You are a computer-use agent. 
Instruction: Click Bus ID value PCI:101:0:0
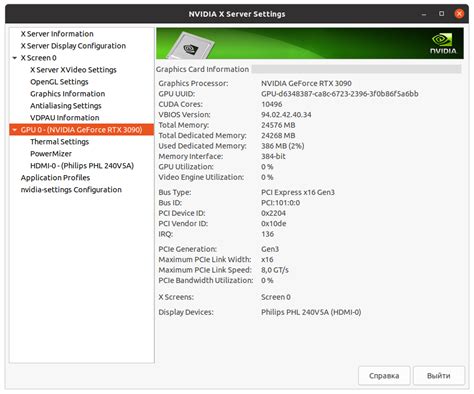281,203
